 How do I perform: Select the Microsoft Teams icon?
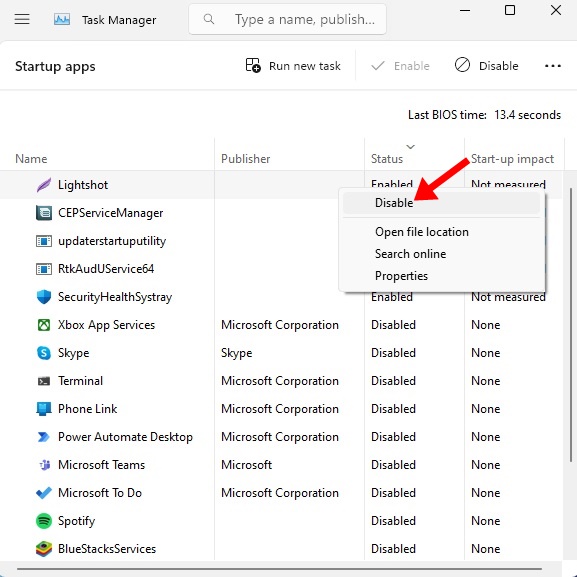point(44,465)
